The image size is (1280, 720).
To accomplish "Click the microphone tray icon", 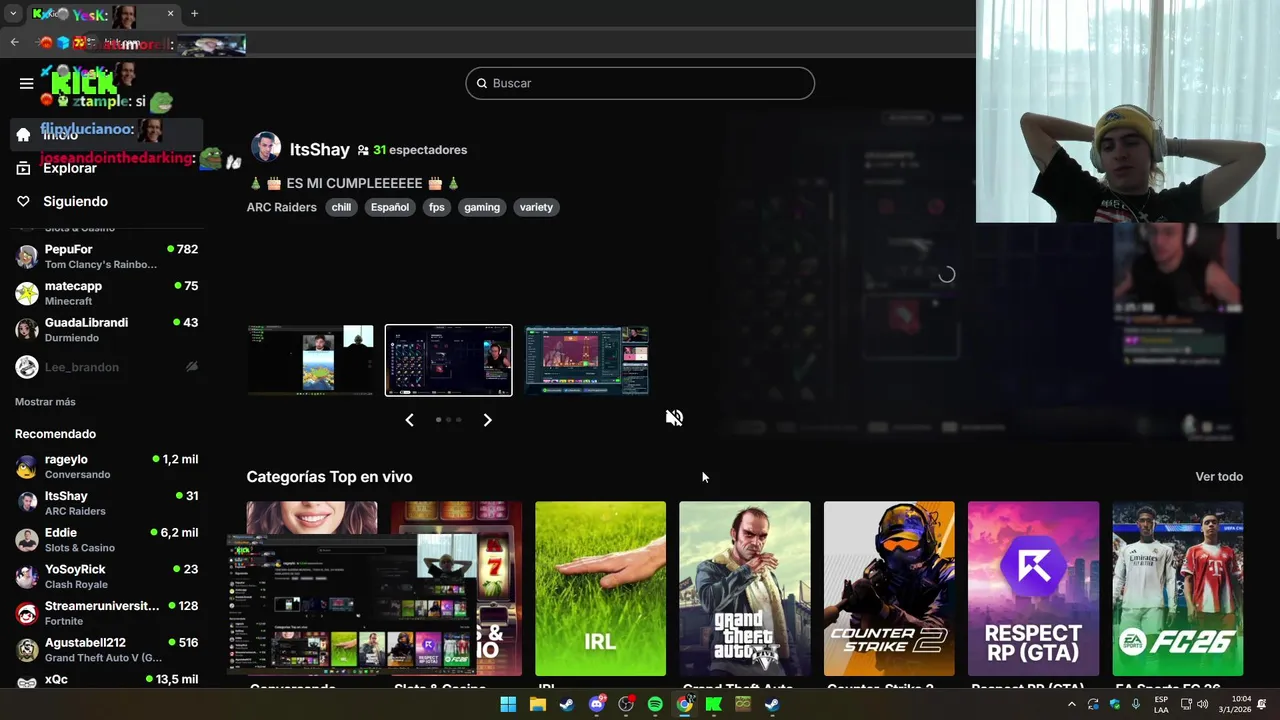I will click(1136, 704).
